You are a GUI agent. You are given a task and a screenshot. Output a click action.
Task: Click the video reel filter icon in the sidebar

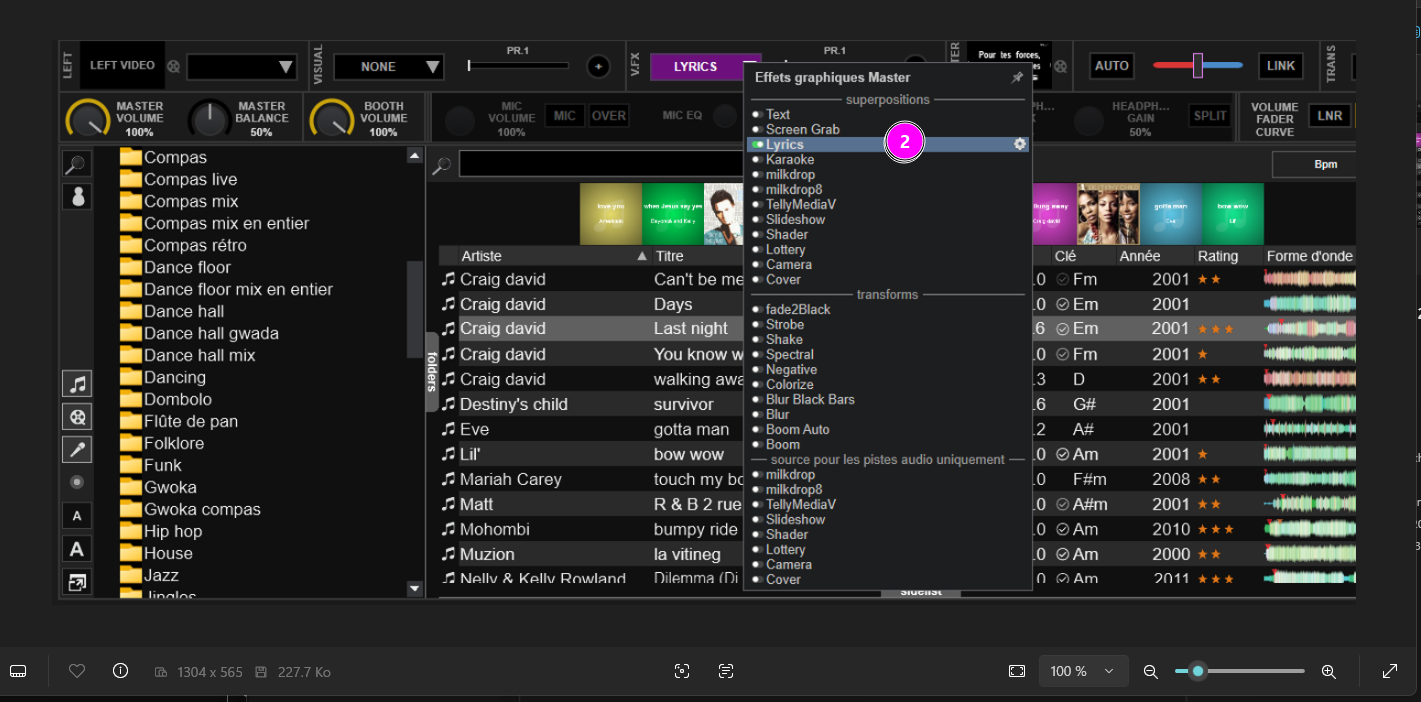[77, 417]
